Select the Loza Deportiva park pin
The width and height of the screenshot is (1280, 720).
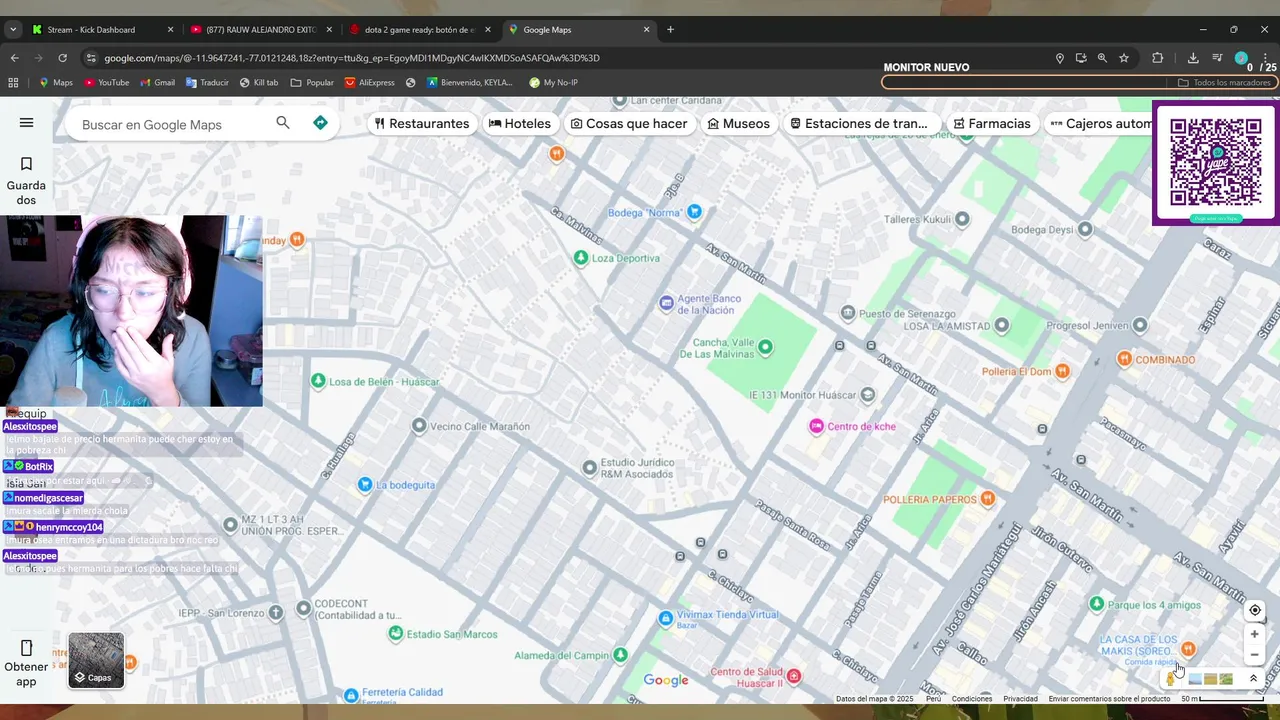tap(580, 258)
